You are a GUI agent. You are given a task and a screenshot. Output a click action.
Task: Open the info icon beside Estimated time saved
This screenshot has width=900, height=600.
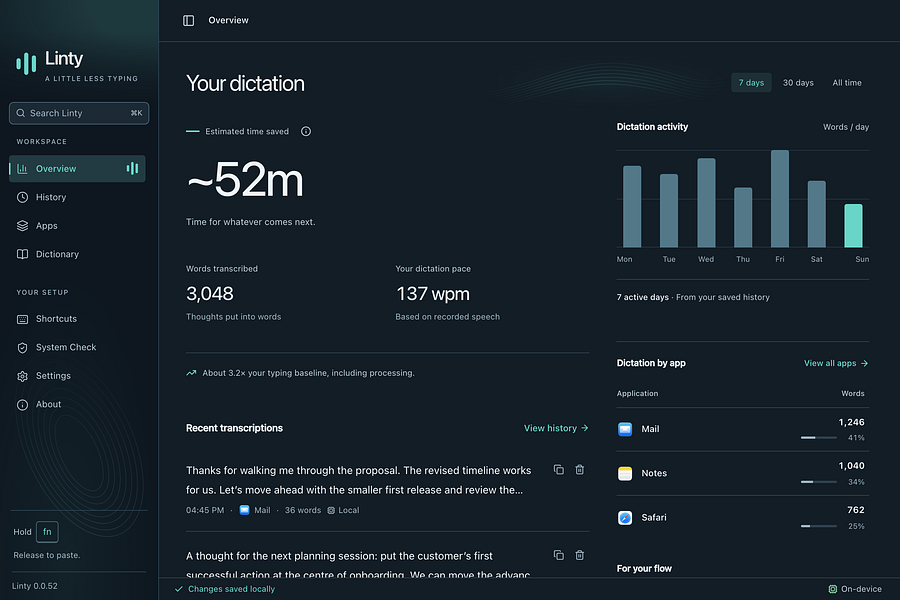click(306, 131)
